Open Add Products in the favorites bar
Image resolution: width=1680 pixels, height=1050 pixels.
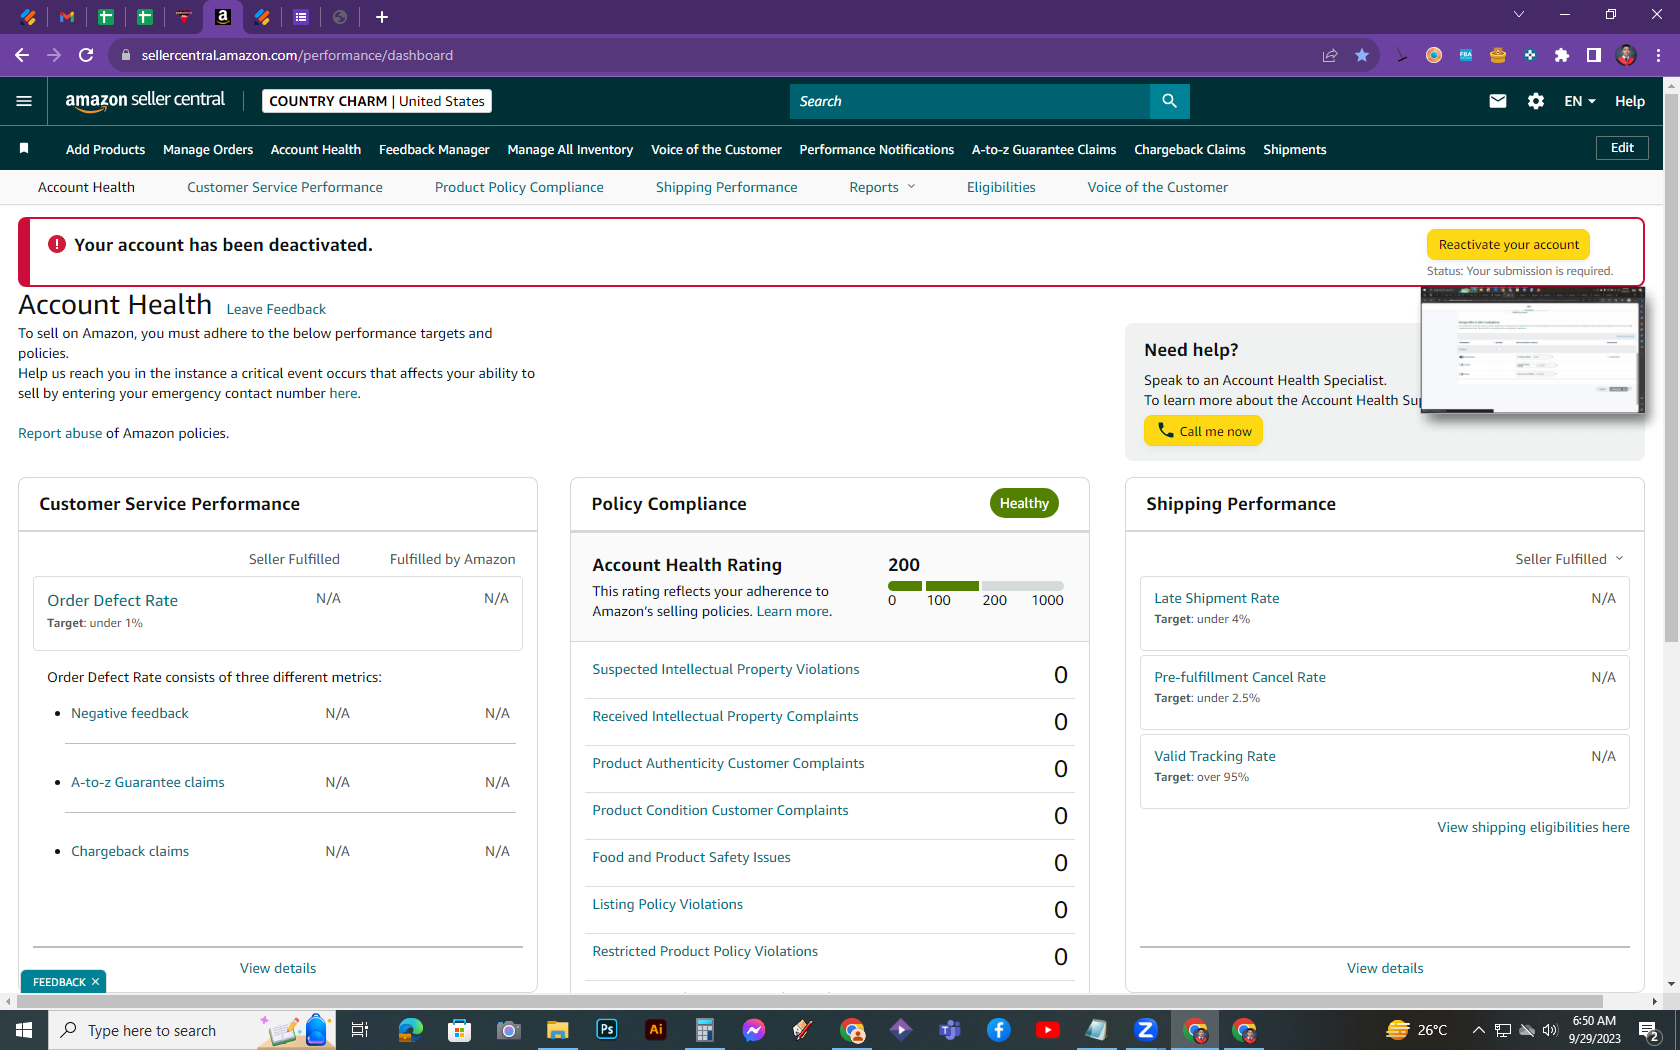105,149
